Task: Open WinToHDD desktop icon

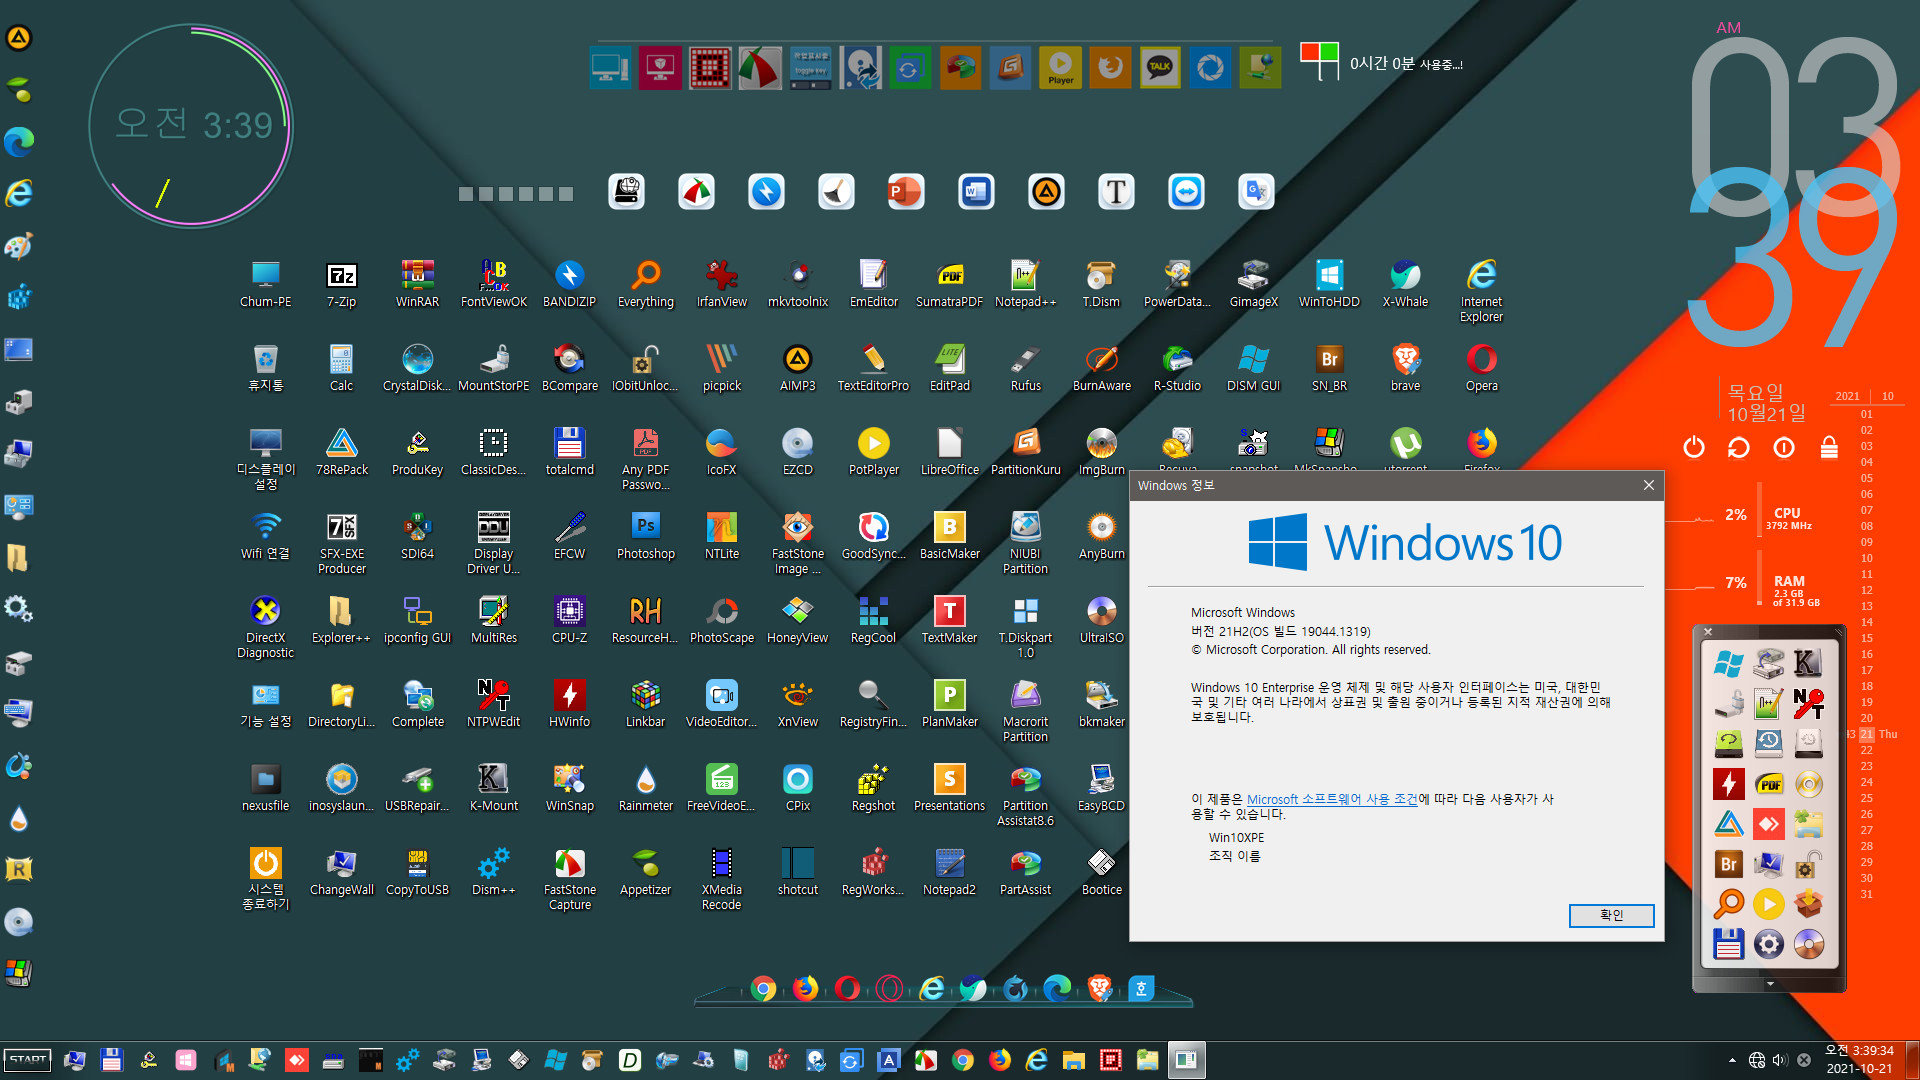Action: [1329, 284]
